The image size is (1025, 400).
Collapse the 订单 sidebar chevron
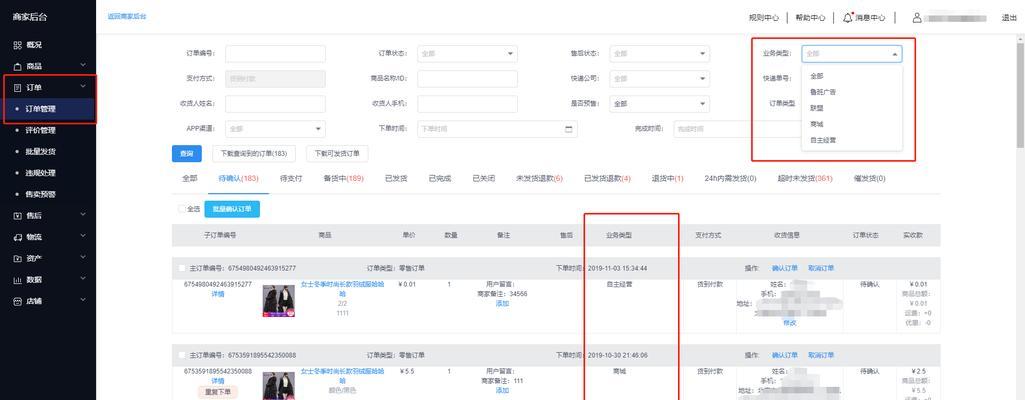click(x=83, y=87)
